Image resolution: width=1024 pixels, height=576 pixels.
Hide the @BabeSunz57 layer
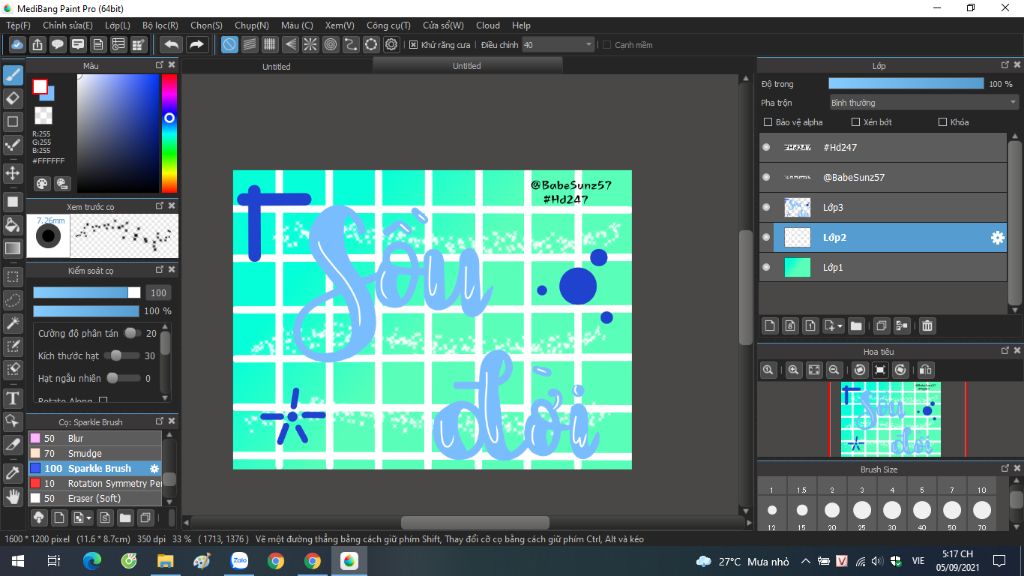[767, 178]
